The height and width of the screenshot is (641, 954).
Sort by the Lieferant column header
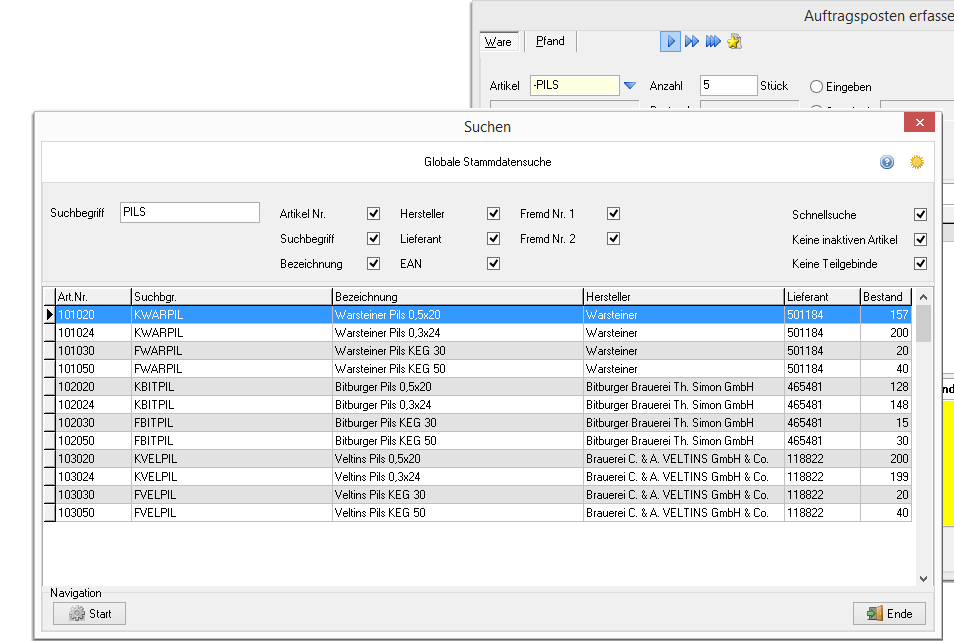[x=822, y=297]
